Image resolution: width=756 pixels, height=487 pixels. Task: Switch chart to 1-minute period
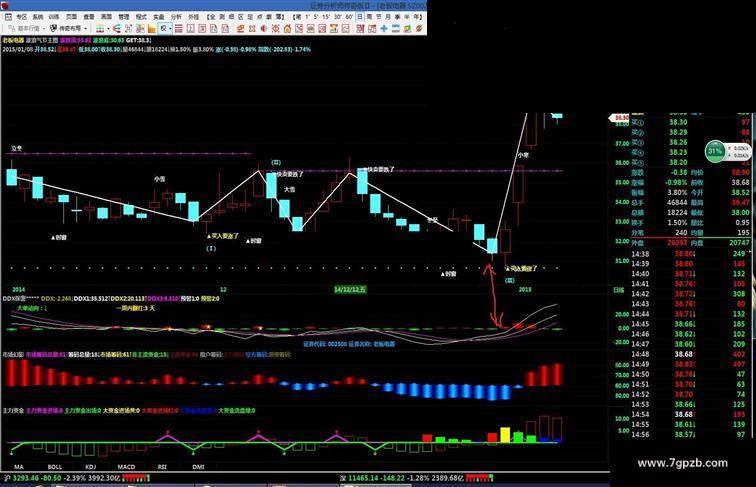coord(307,17)
